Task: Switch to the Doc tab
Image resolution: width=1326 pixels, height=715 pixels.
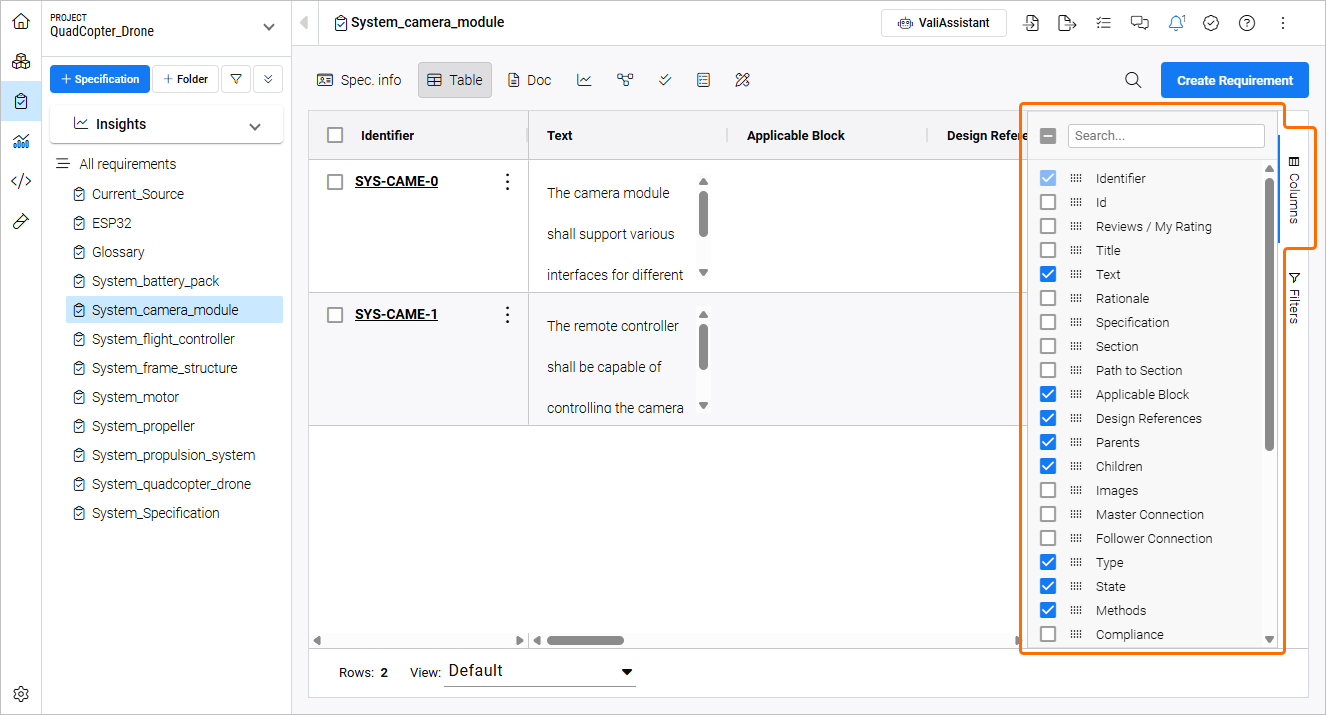Action: [x=529, y=80]
